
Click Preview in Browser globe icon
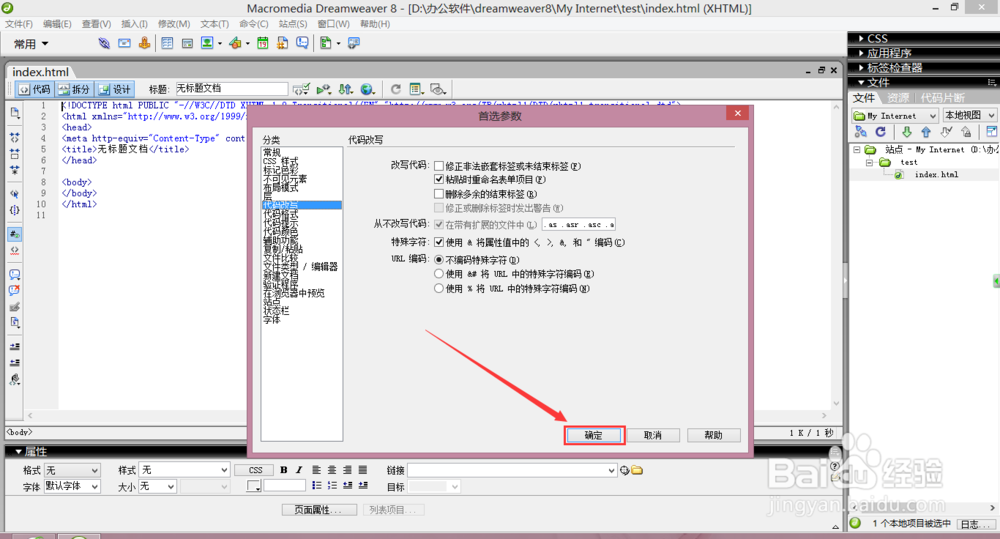point(367,89)
